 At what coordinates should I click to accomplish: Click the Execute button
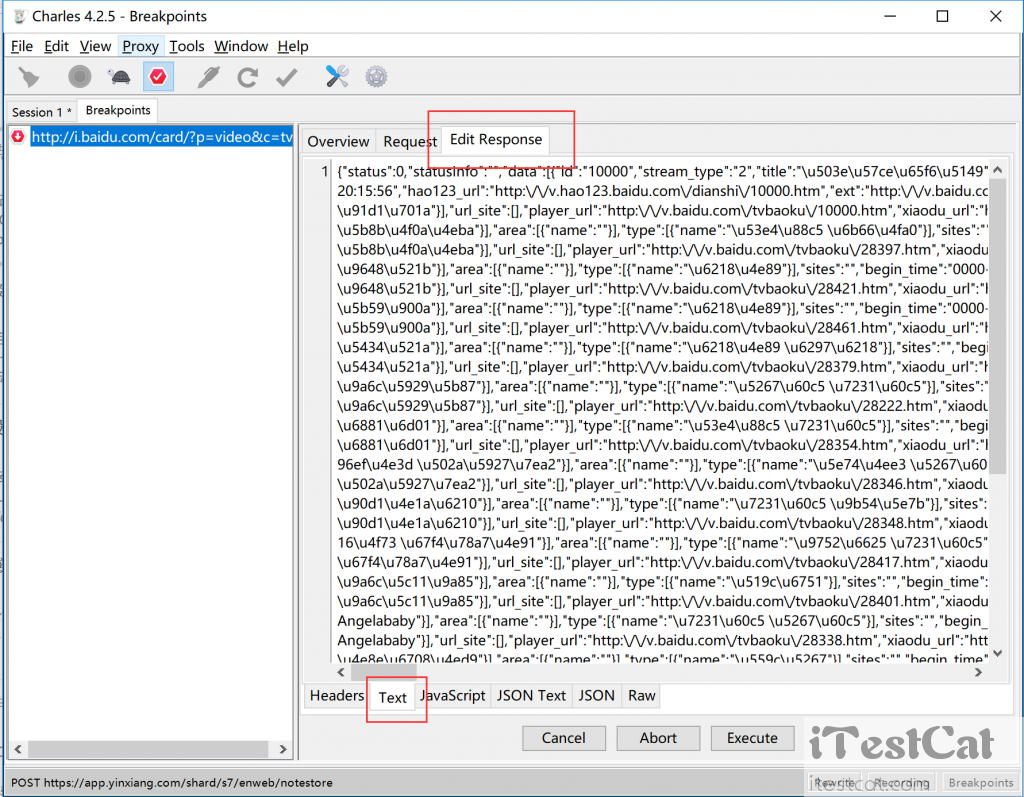(752, 738)
